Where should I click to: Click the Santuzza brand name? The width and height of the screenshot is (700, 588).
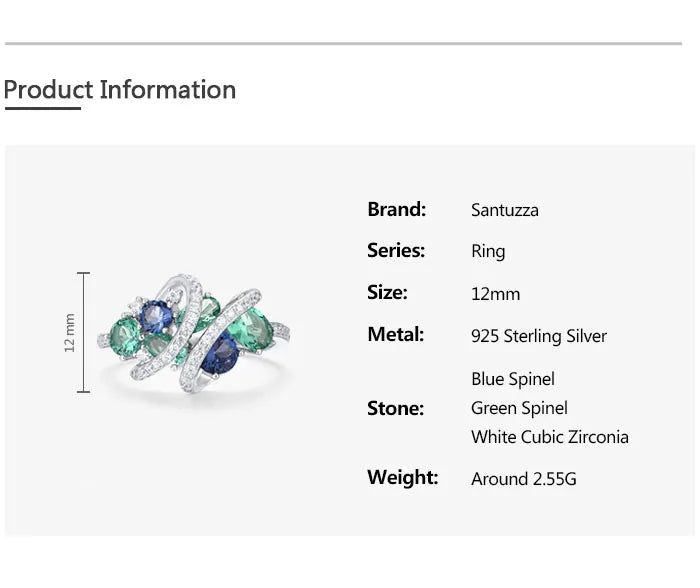click(505, 210)
